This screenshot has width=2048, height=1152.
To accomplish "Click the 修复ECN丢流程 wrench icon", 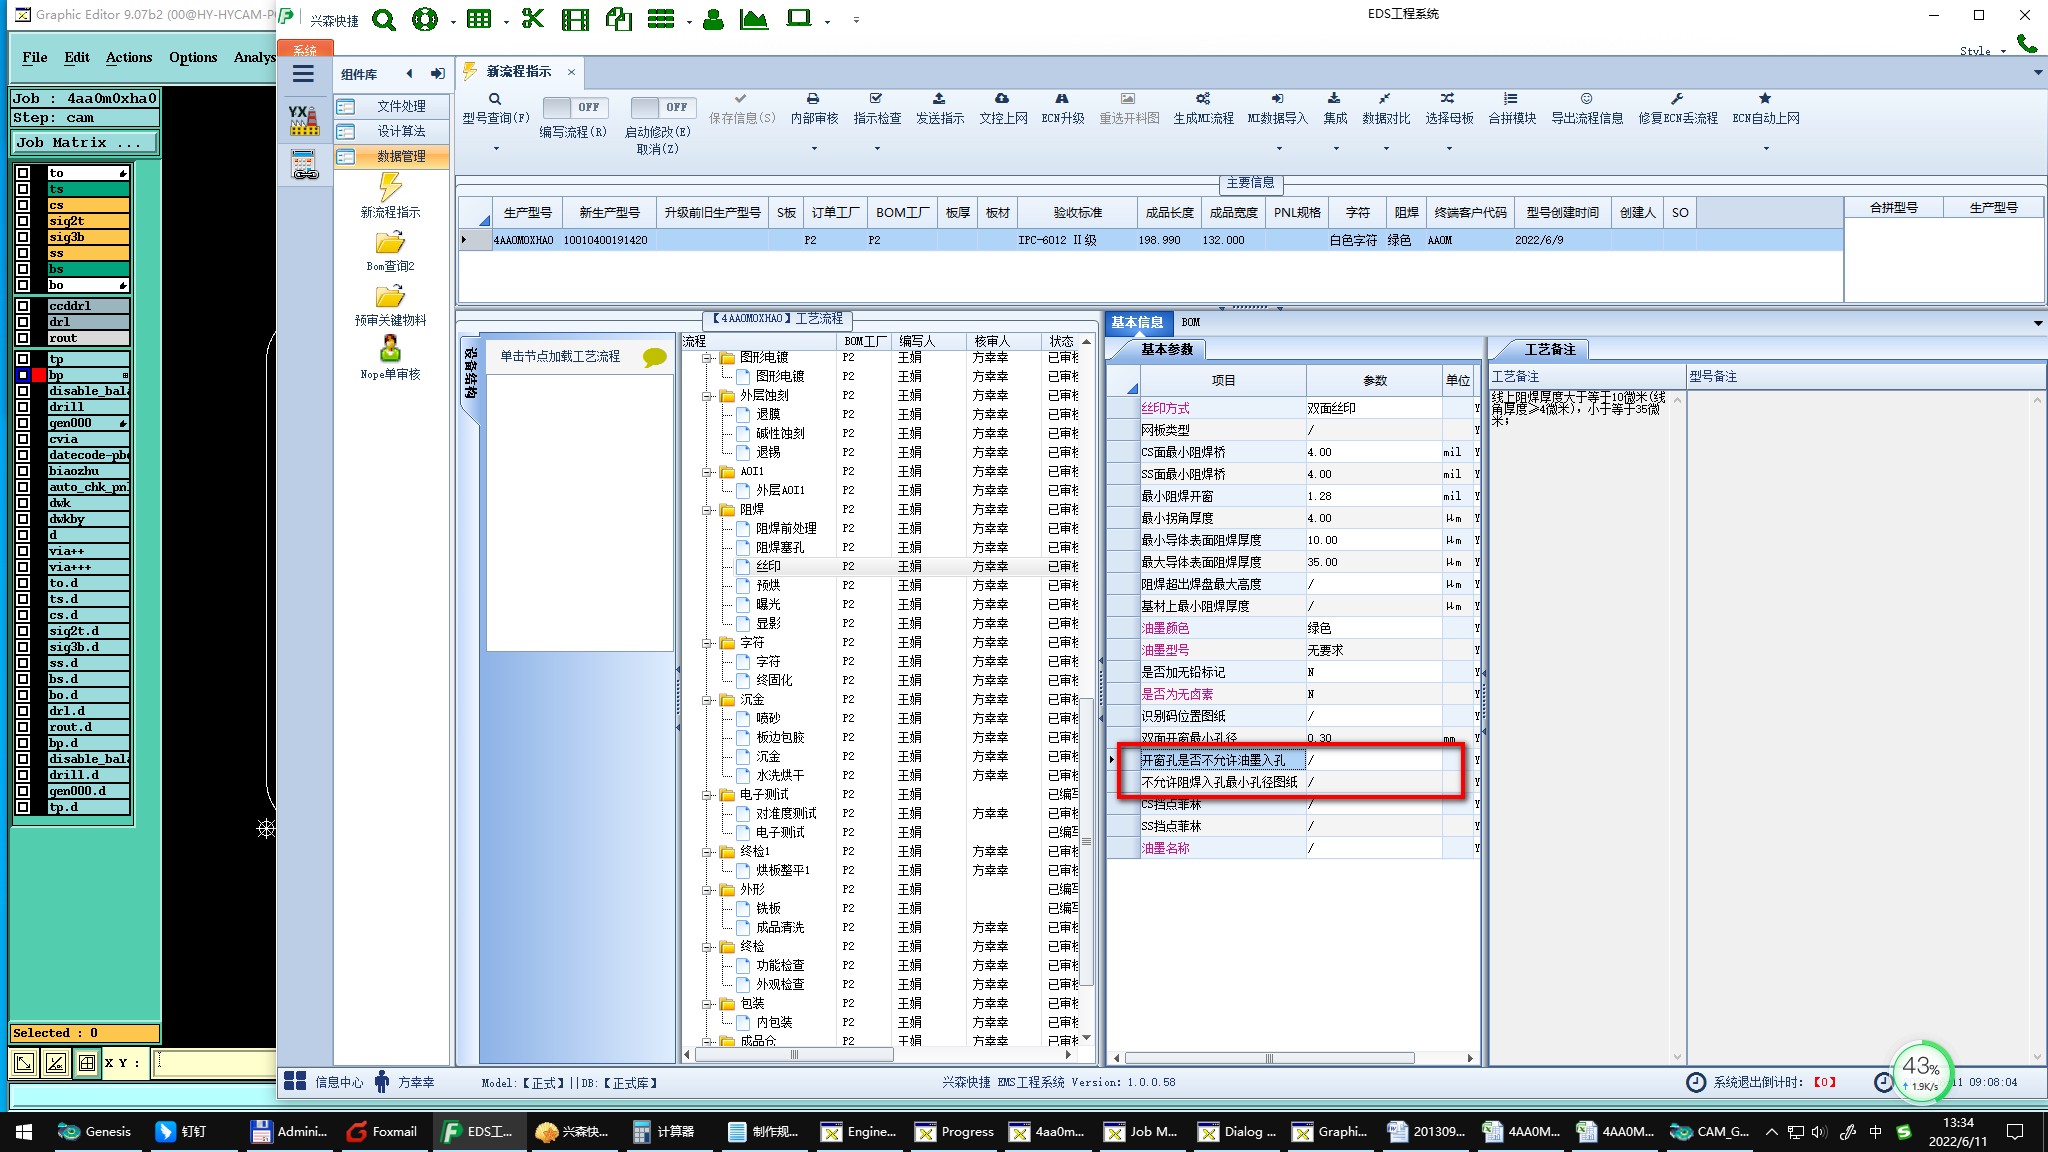I will [x=1677, y=99].
